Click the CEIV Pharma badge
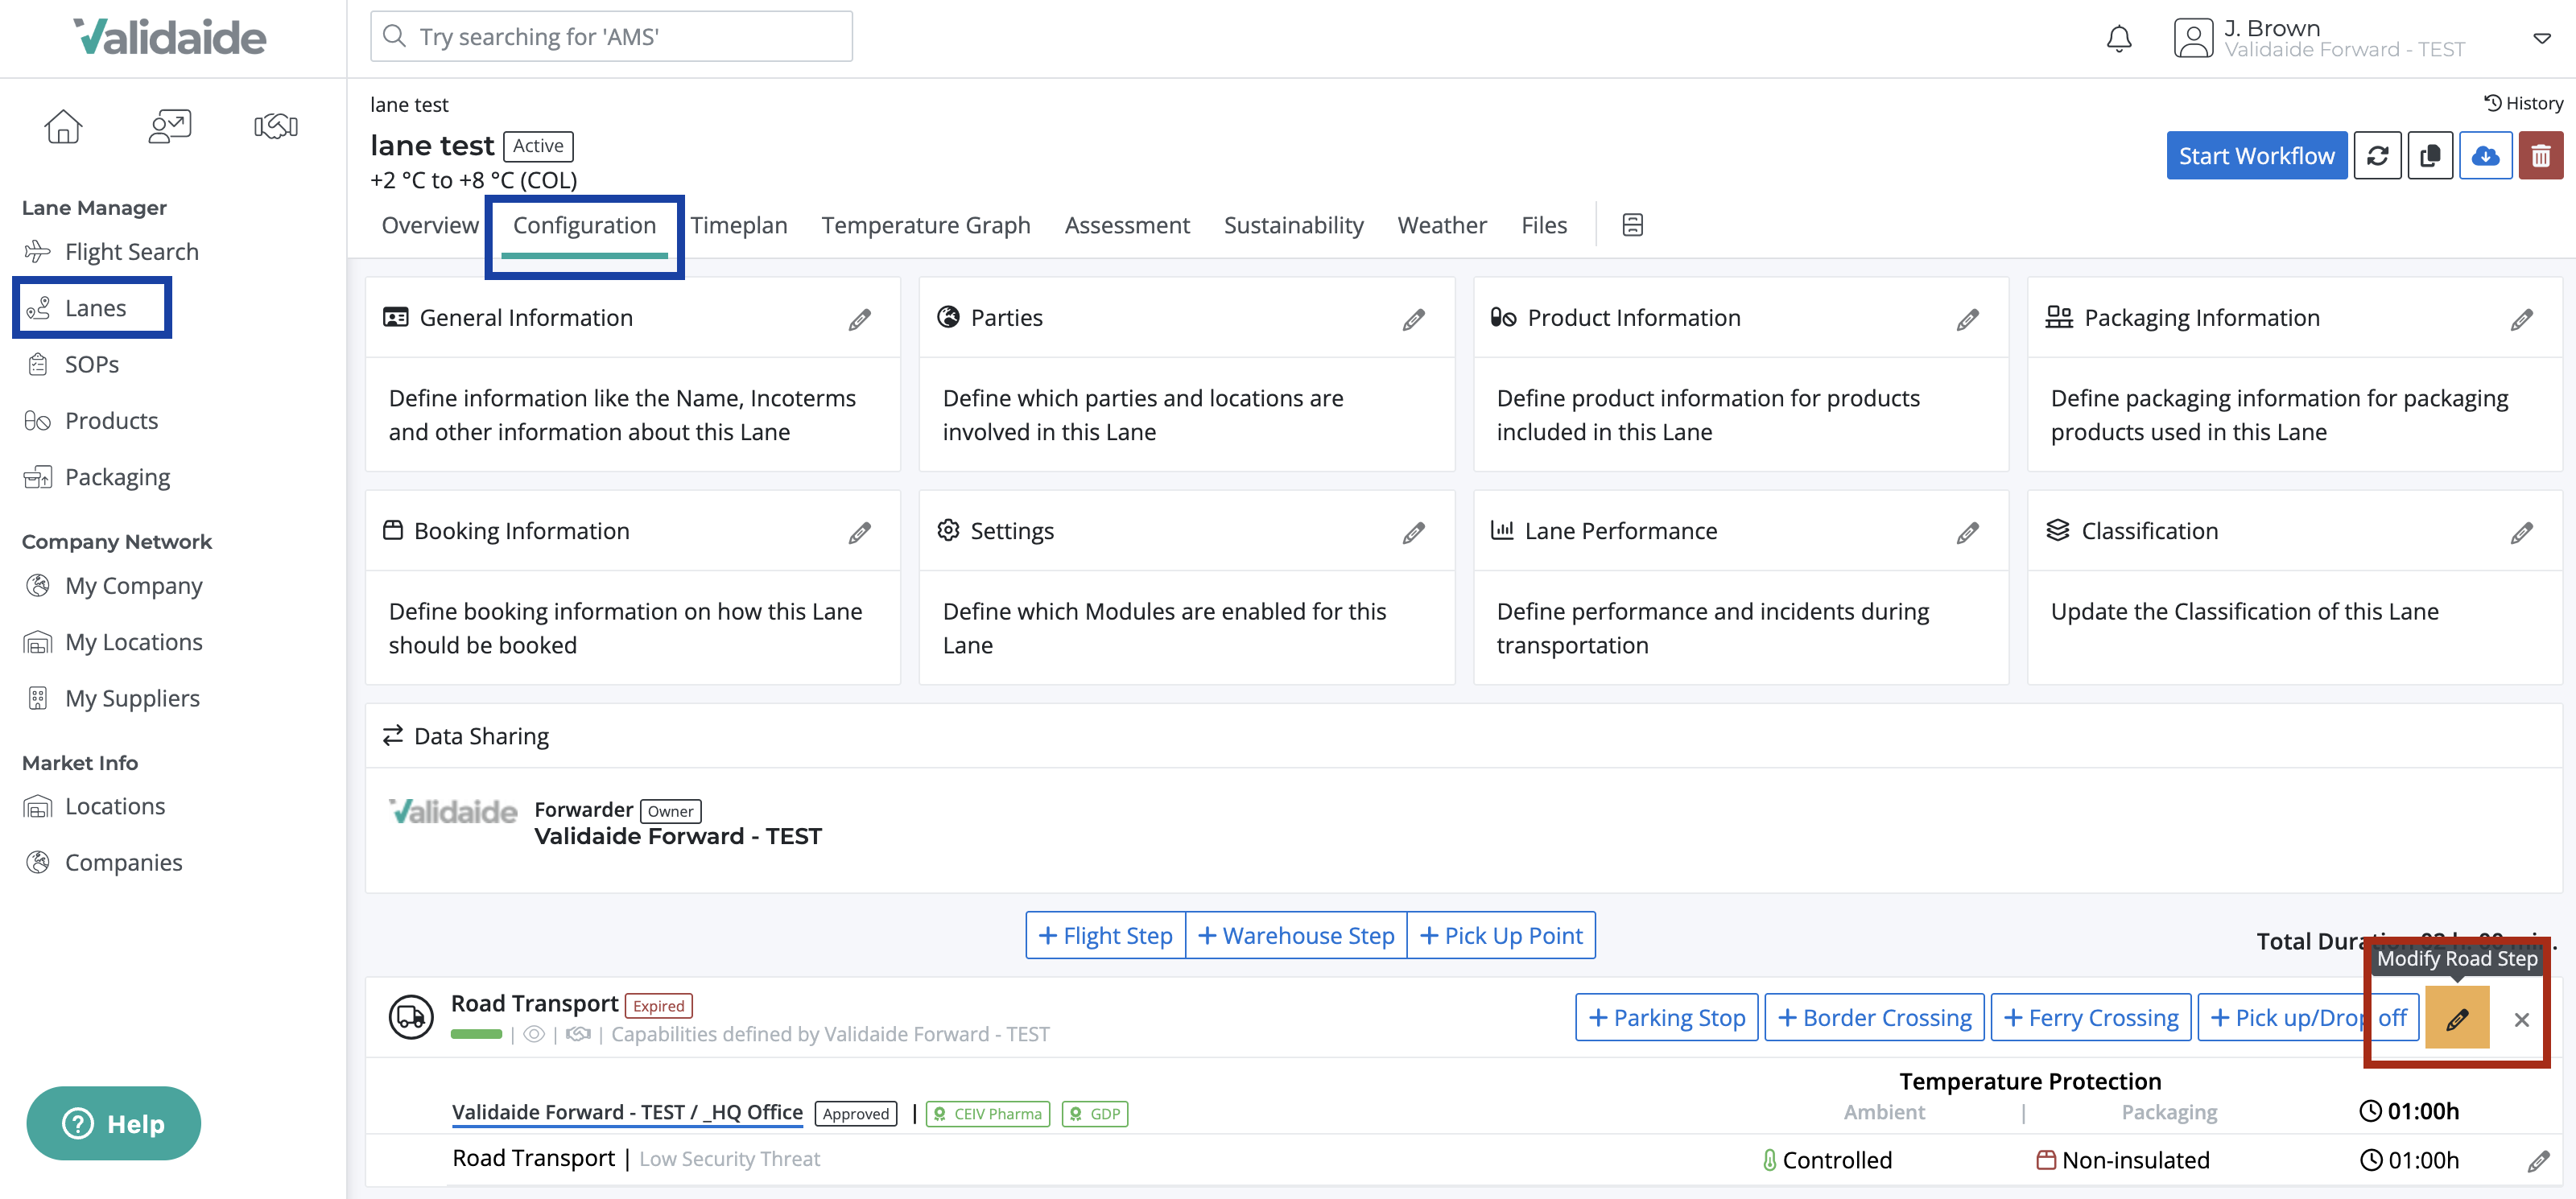This screenshot has height=1199, width=2576. (988, 1114)
